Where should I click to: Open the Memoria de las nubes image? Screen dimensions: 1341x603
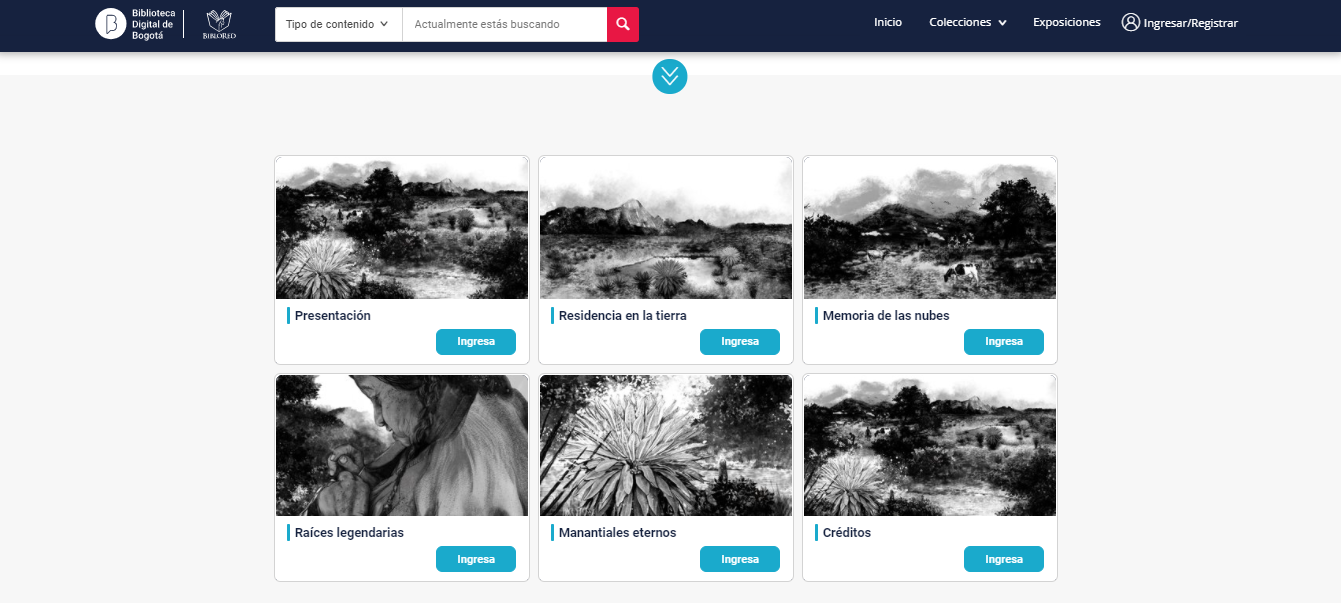click(x=930, y=228)
